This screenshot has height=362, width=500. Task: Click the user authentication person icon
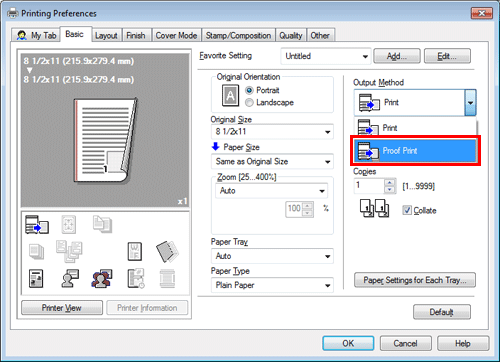pyautogui.click(x=70, y=279)
